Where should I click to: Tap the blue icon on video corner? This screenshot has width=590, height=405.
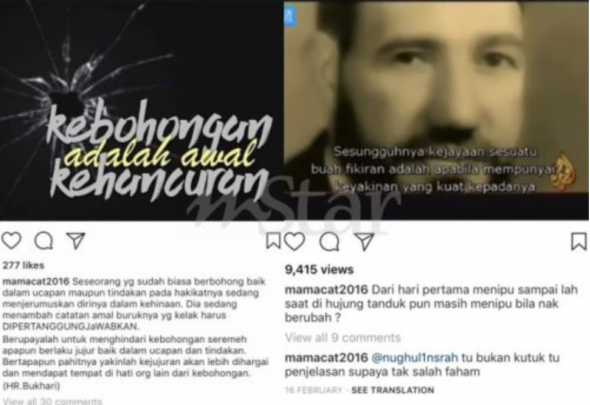[x=290, y=16]
